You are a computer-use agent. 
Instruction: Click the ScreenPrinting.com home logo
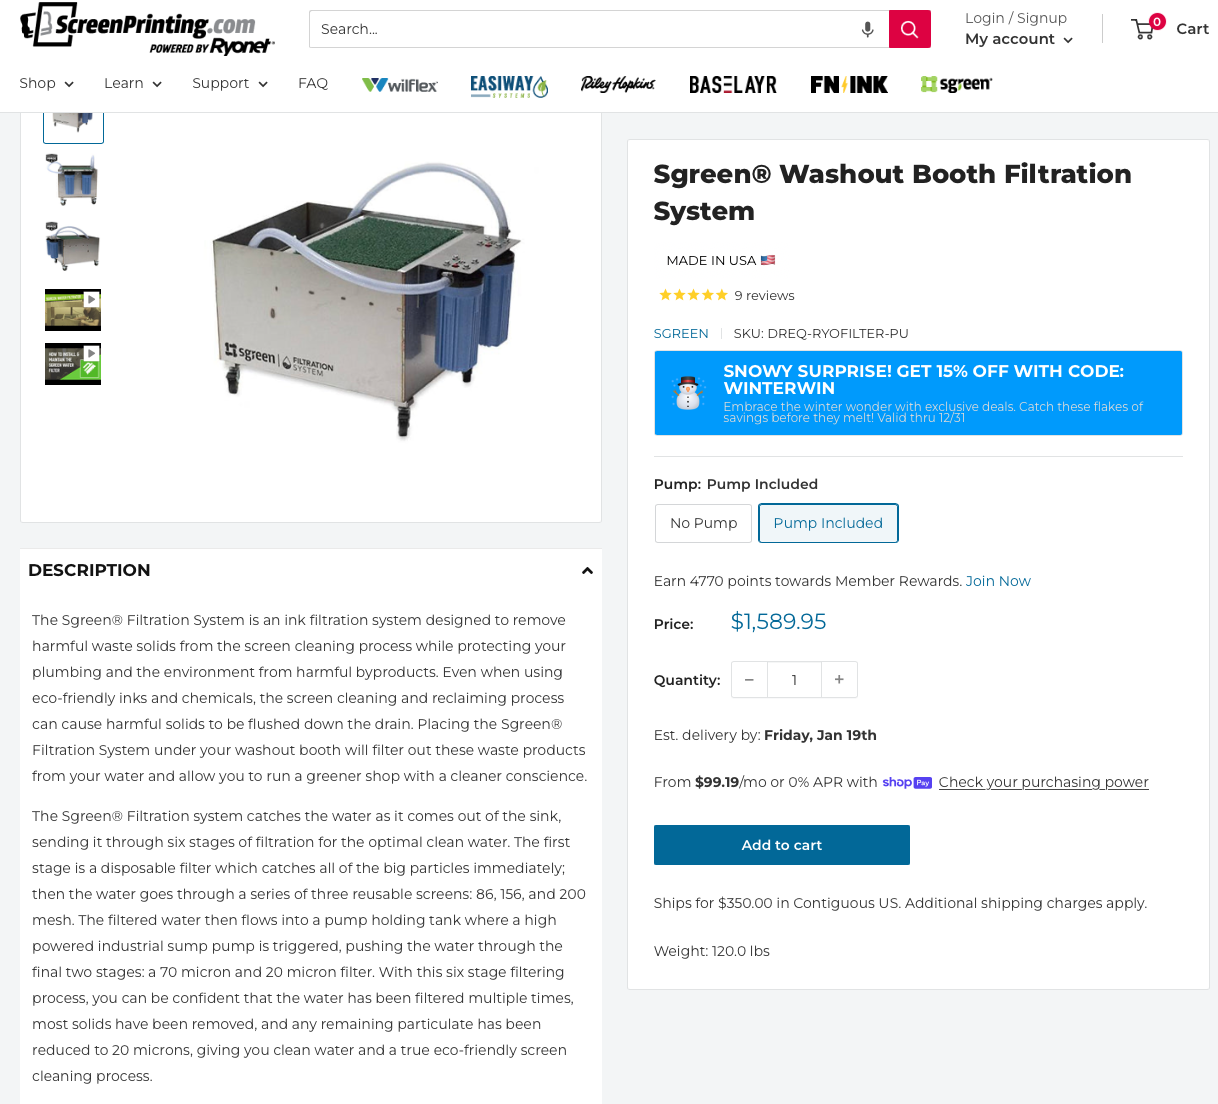click(x=147, y=28)
